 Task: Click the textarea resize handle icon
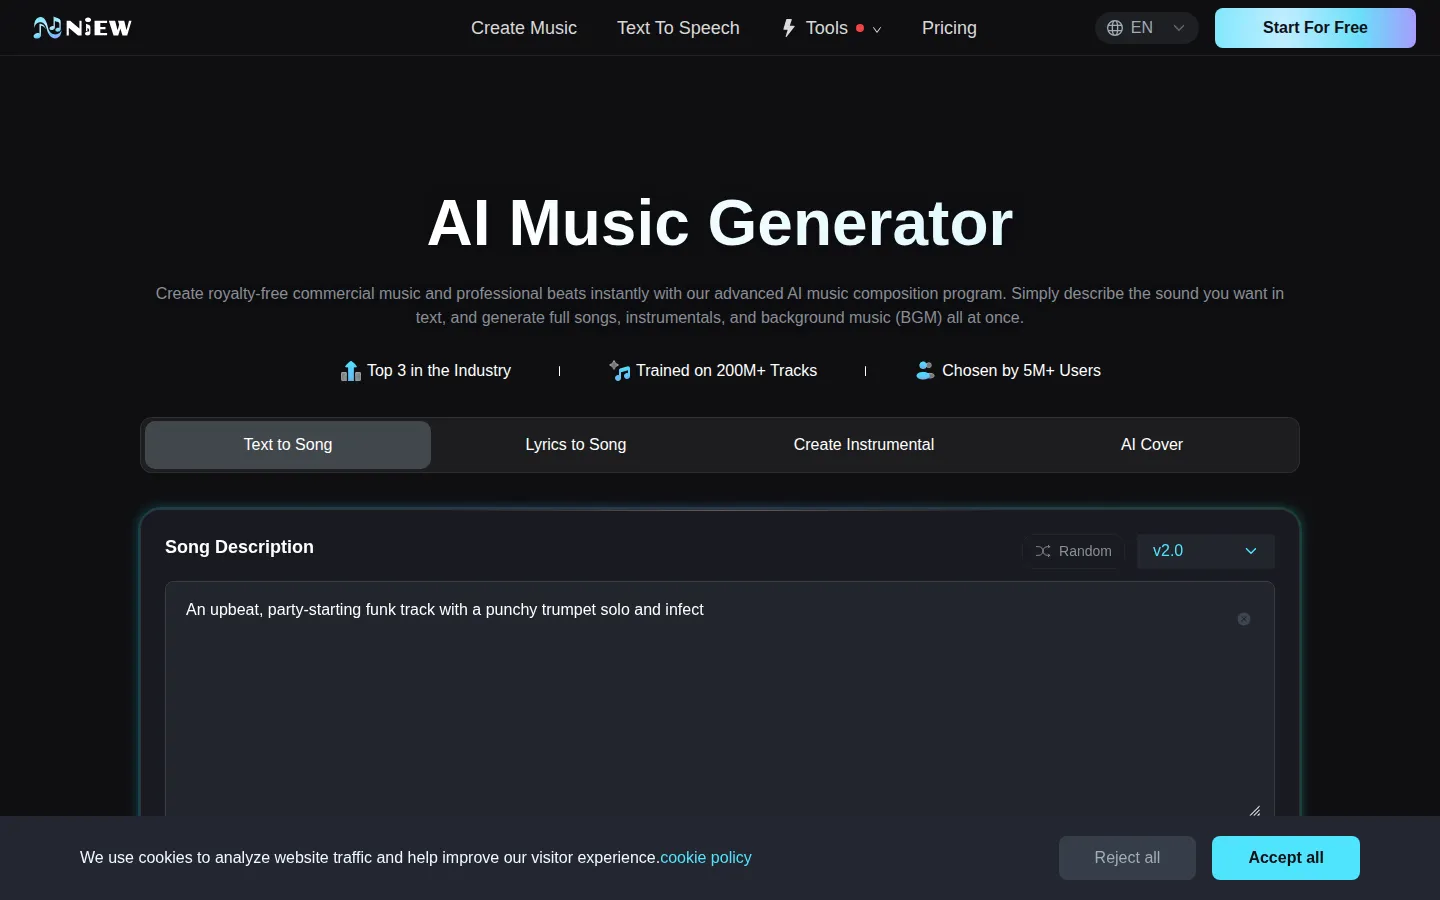pyautogui.click(x=1255, y=810)
